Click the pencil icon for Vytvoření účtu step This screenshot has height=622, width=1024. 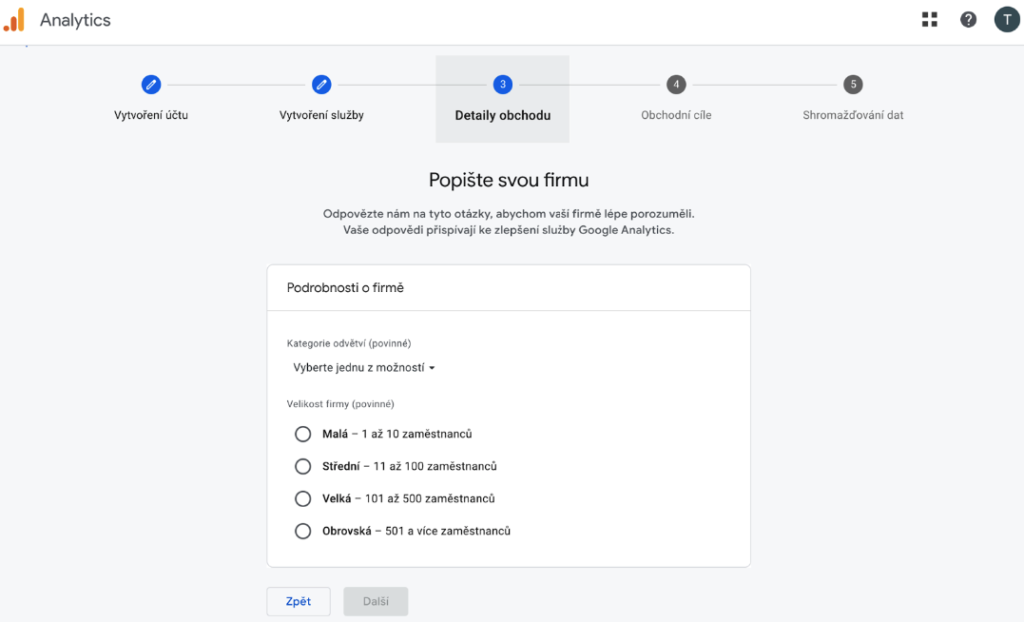pos(151,85)
